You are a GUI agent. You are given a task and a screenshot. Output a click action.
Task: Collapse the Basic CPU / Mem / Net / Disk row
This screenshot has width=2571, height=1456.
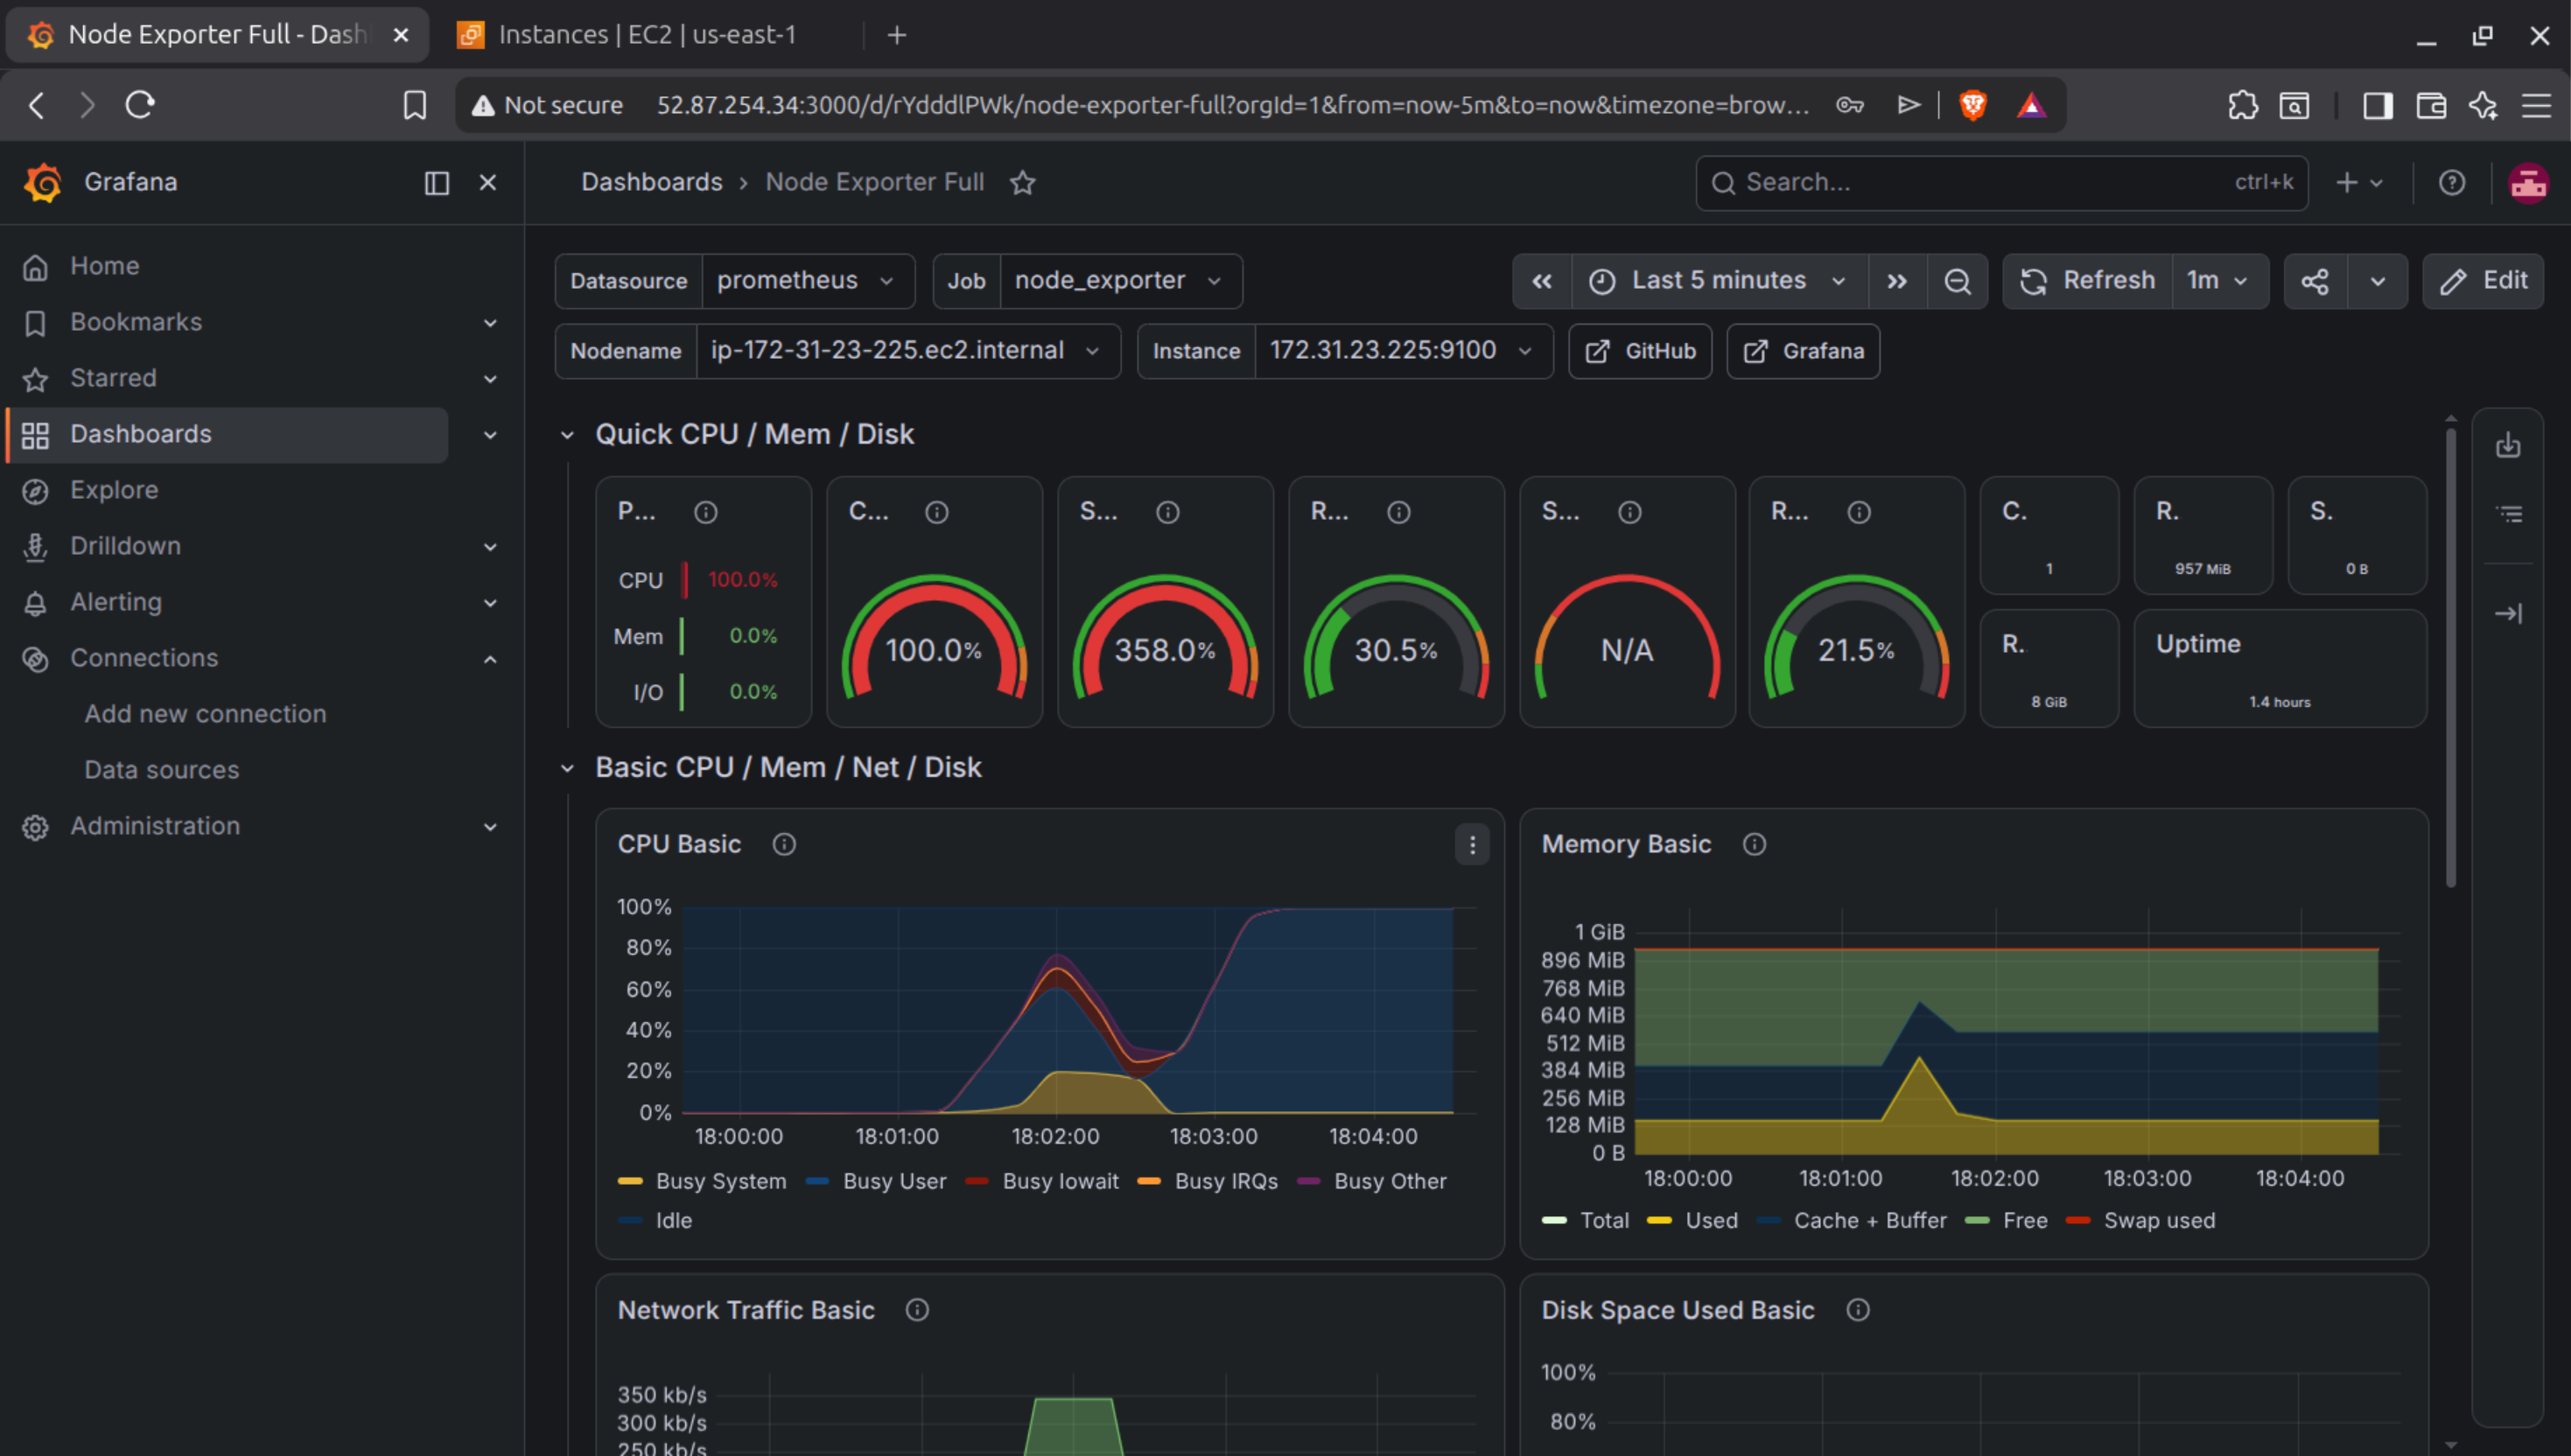tap(567, 768)
